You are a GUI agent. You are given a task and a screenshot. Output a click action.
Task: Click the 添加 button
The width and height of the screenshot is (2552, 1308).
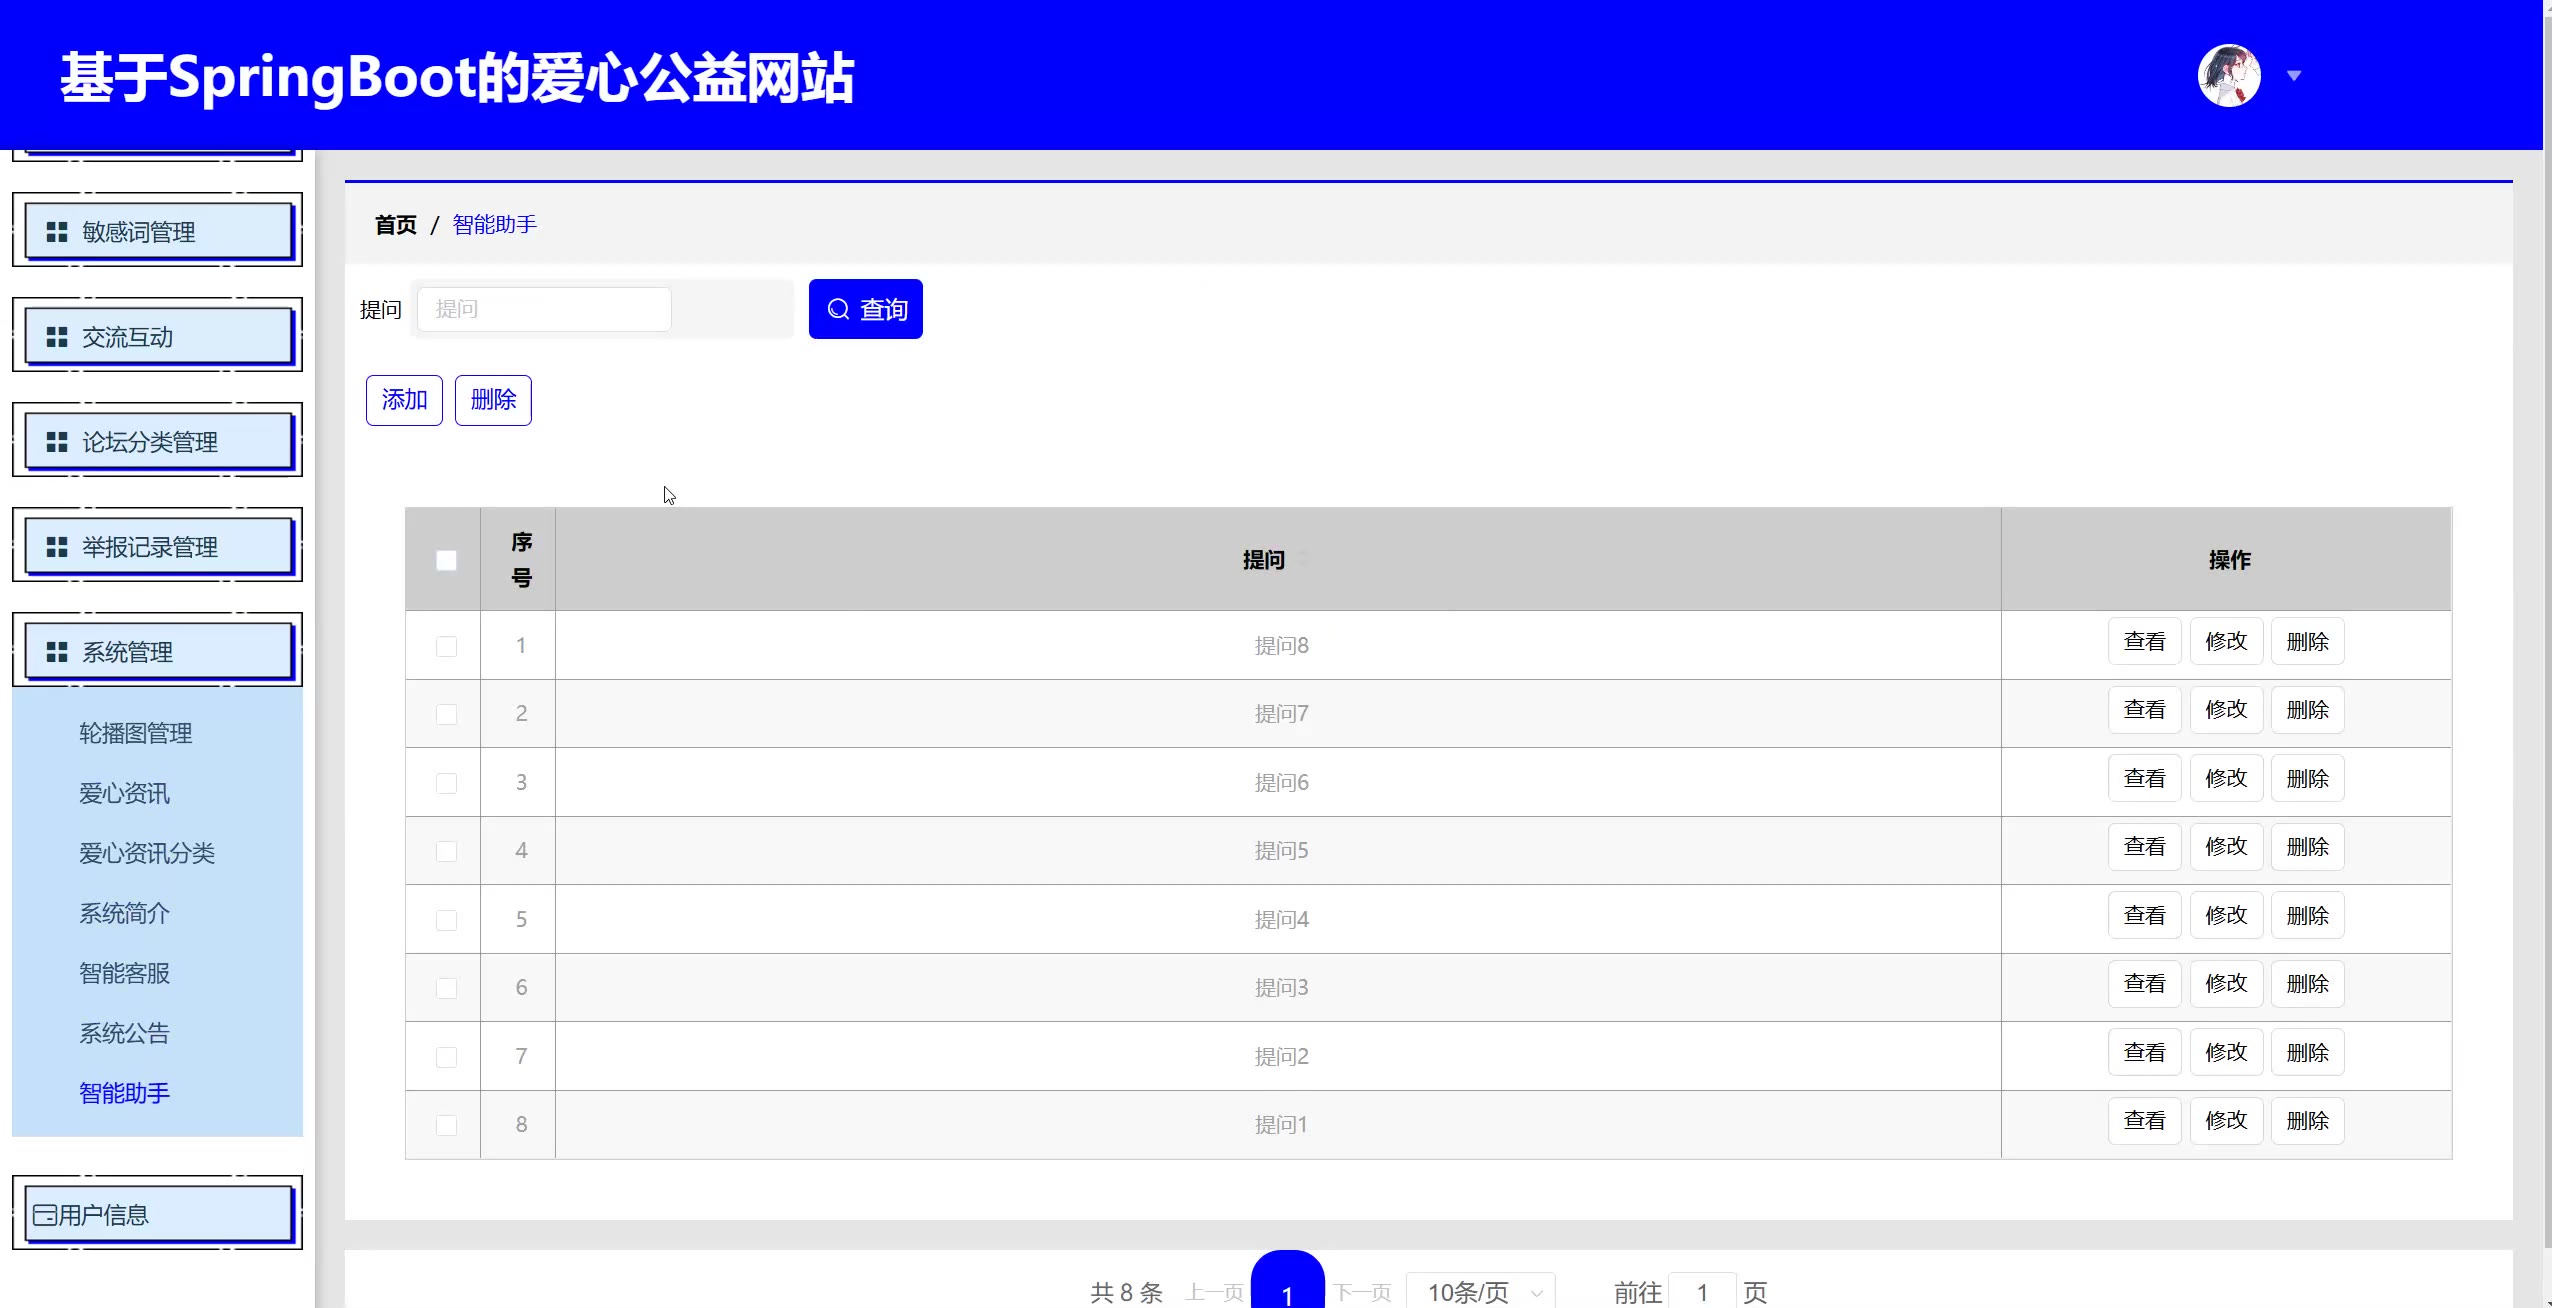pyautogui.click(x=404, y=400)
